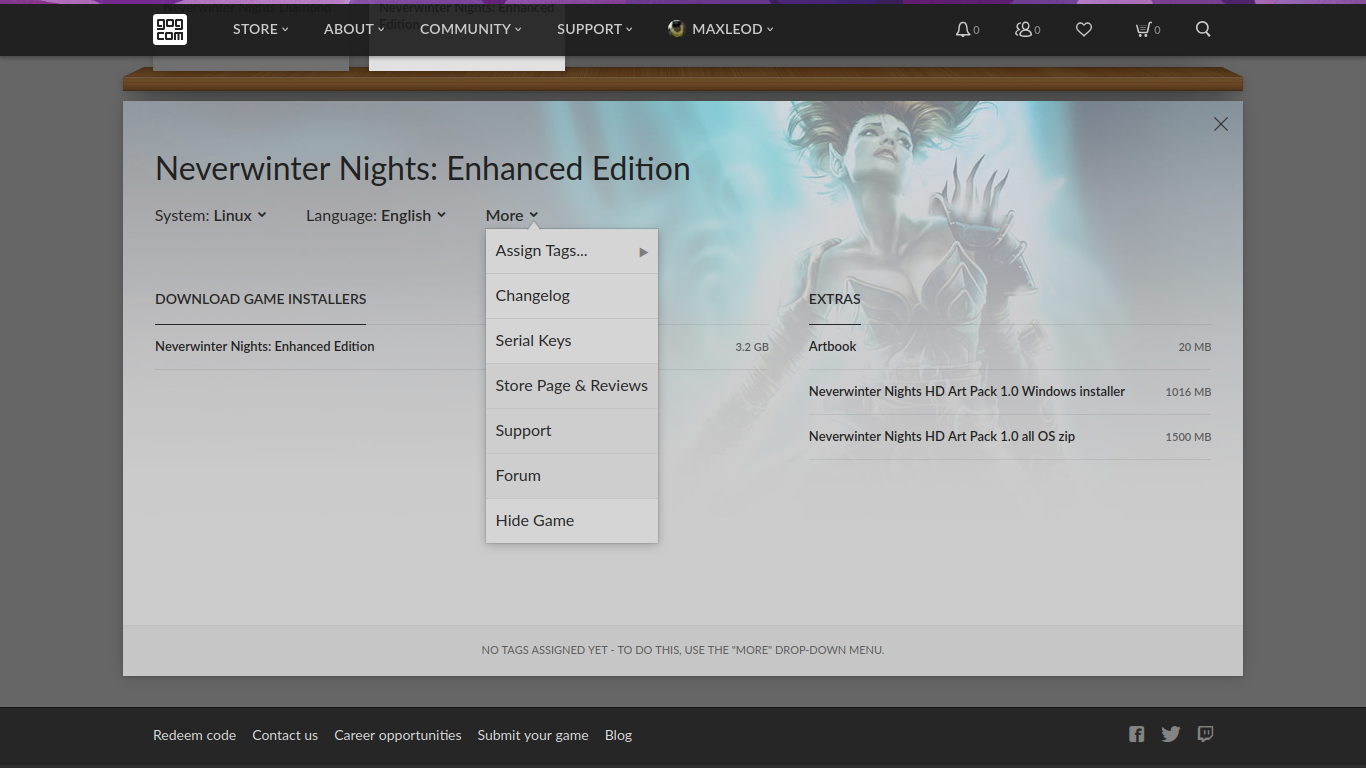Click the EXTRAS heading
The height and width of the screenshot is (768, 1366).
point(835,299)
